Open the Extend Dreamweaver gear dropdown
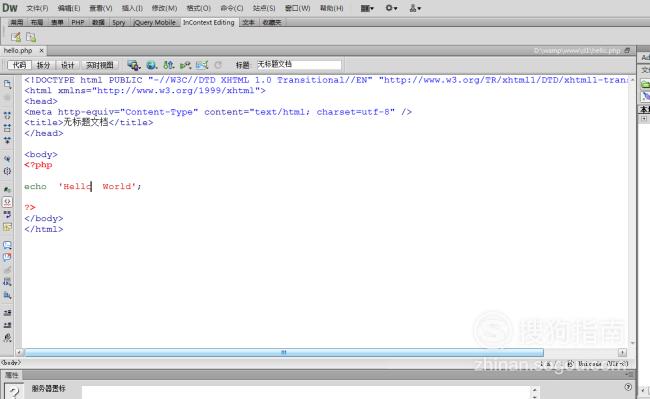The image size is (650, 399). [x=391, y=8]
